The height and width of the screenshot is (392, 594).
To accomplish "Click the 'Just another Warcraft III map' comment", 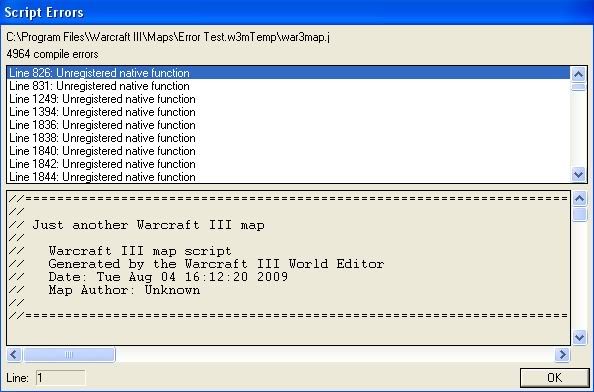I will pyautogui.click(x=148, y=225).
